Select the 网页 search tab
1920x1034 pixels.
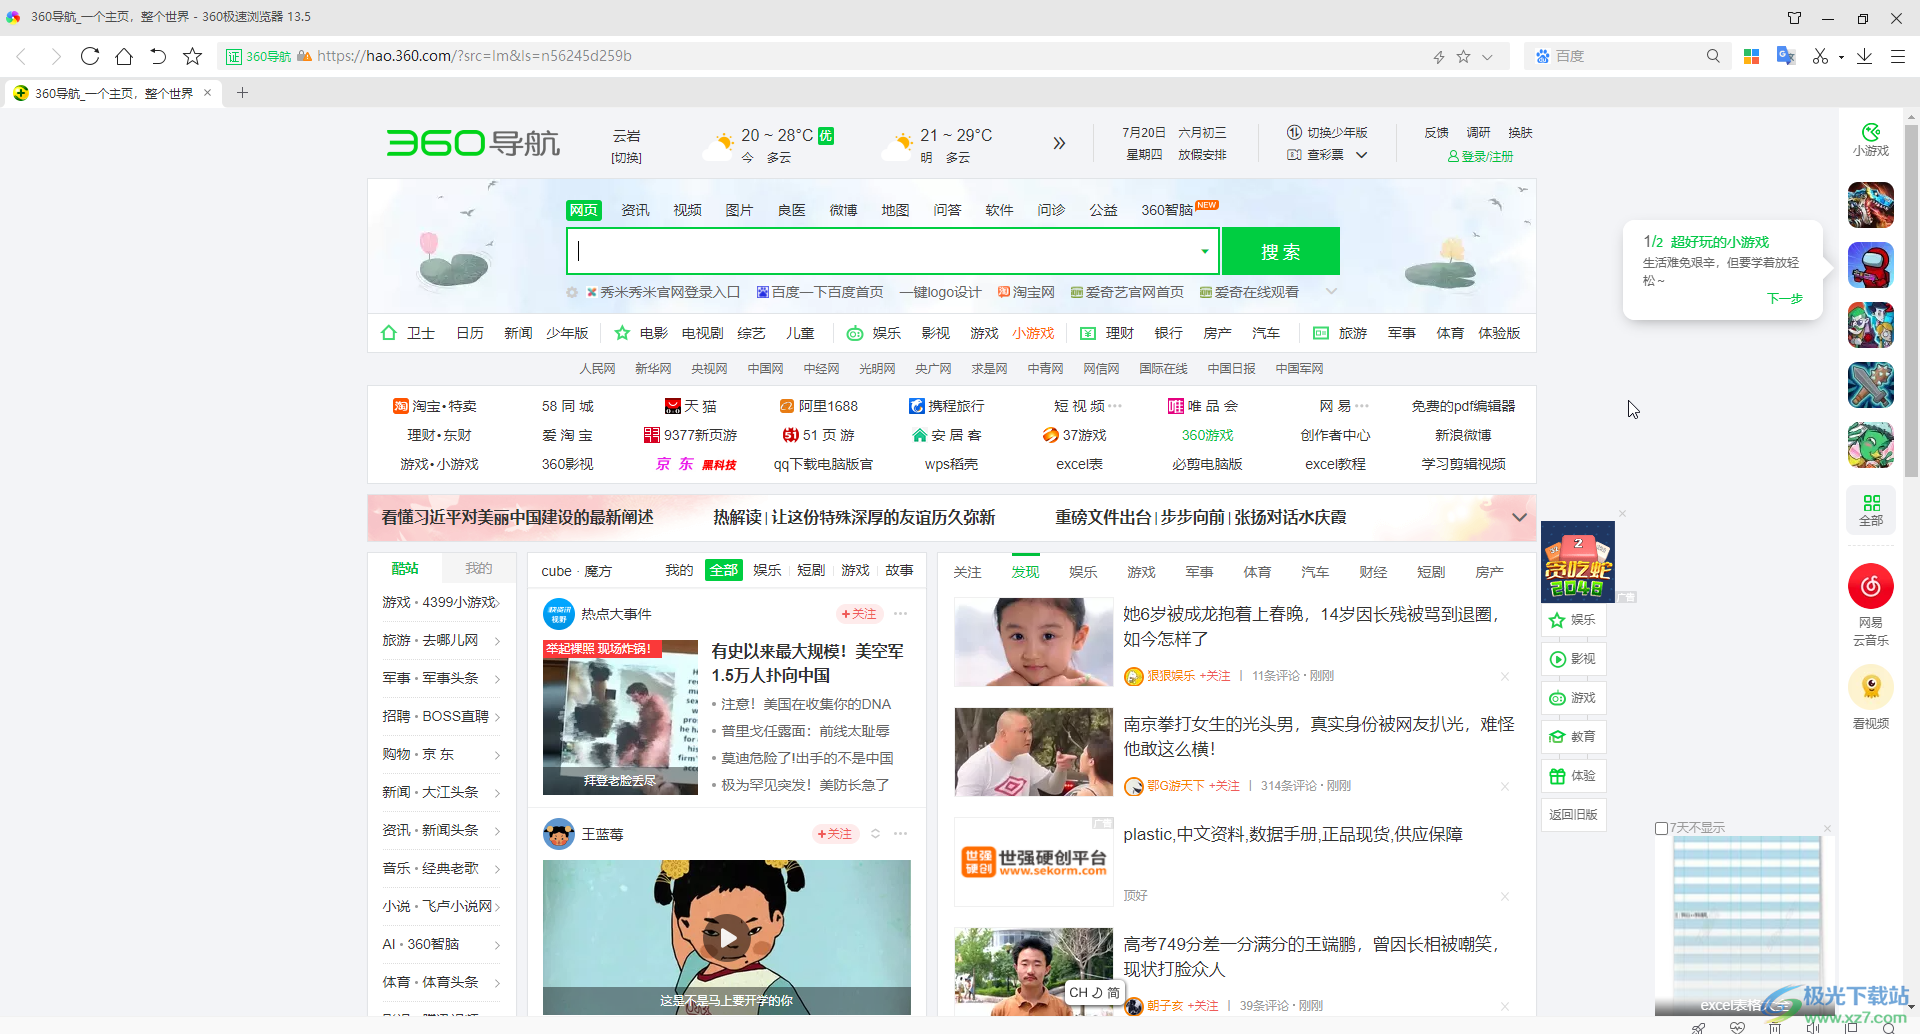(584, 210)
